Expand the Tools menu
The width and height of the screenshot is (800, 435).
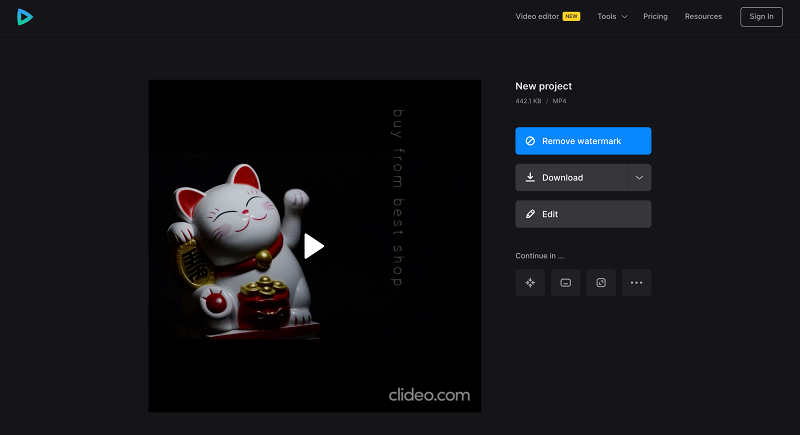tap(612, 16)
